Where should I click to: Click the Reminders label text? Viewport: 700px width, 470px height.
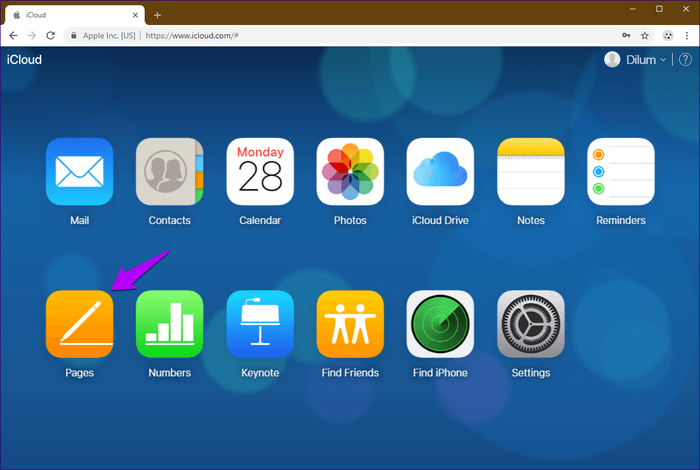tap(621, 220)
